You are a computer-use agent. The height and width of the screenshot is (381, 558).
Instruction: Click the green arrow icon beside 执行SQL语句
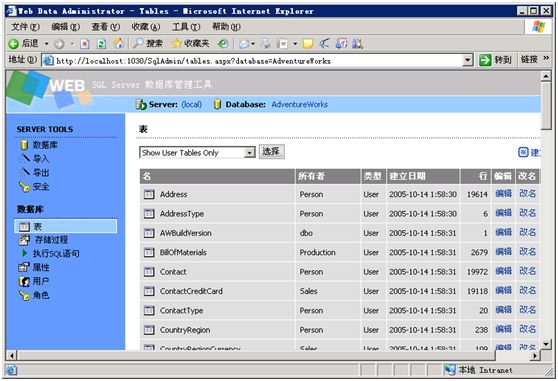pos(25,253)
